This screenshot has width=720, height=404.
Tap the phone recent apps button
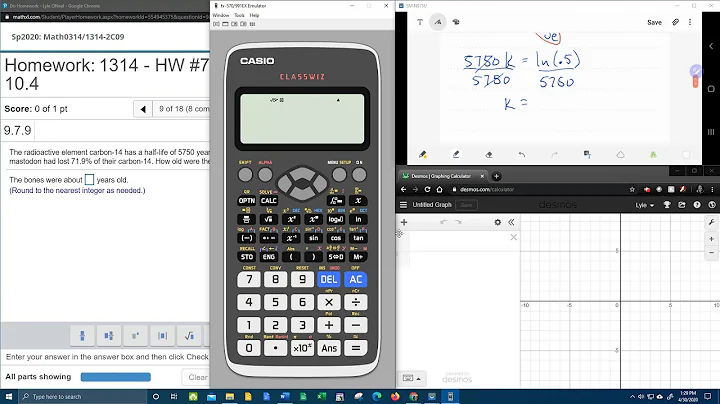pyautogui.click(x=711, y=132)
